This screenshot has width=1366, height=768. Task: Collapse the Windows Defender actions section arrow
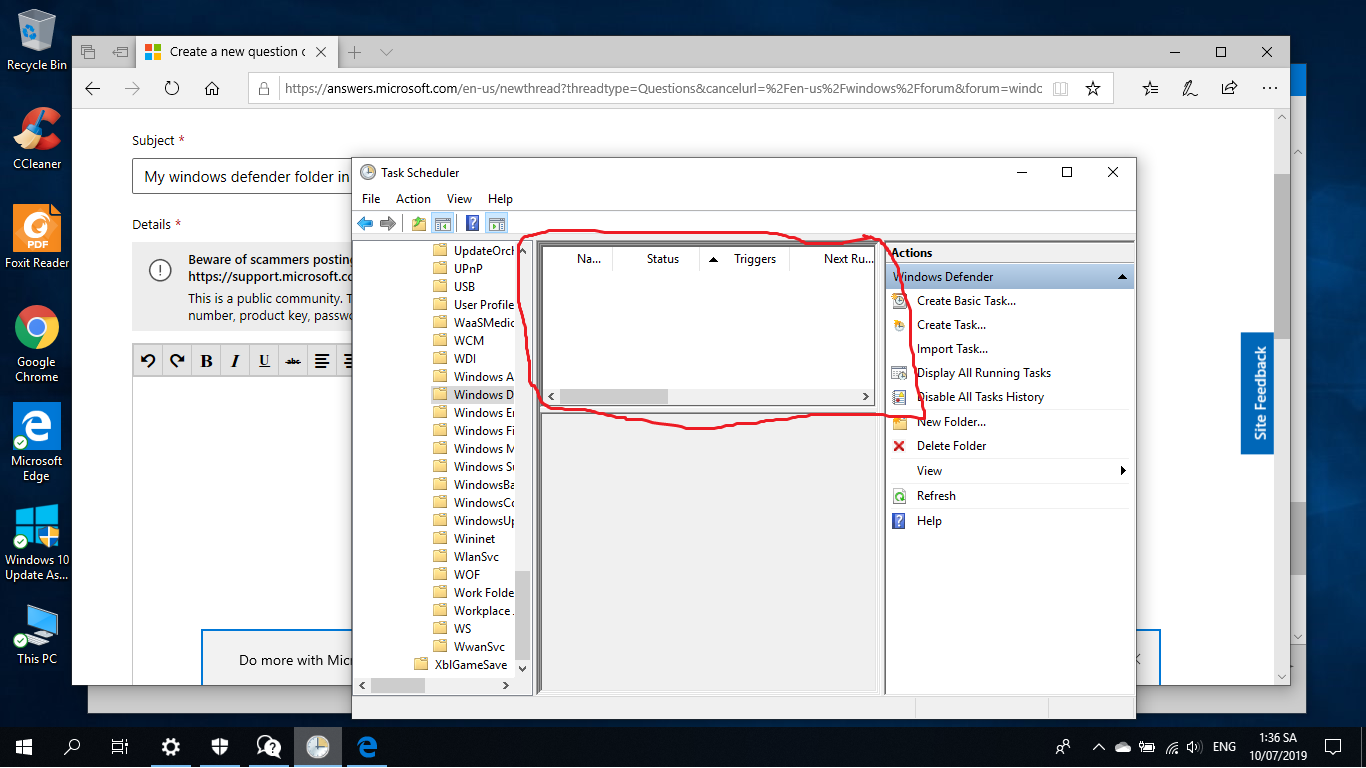coord(1122,277)
